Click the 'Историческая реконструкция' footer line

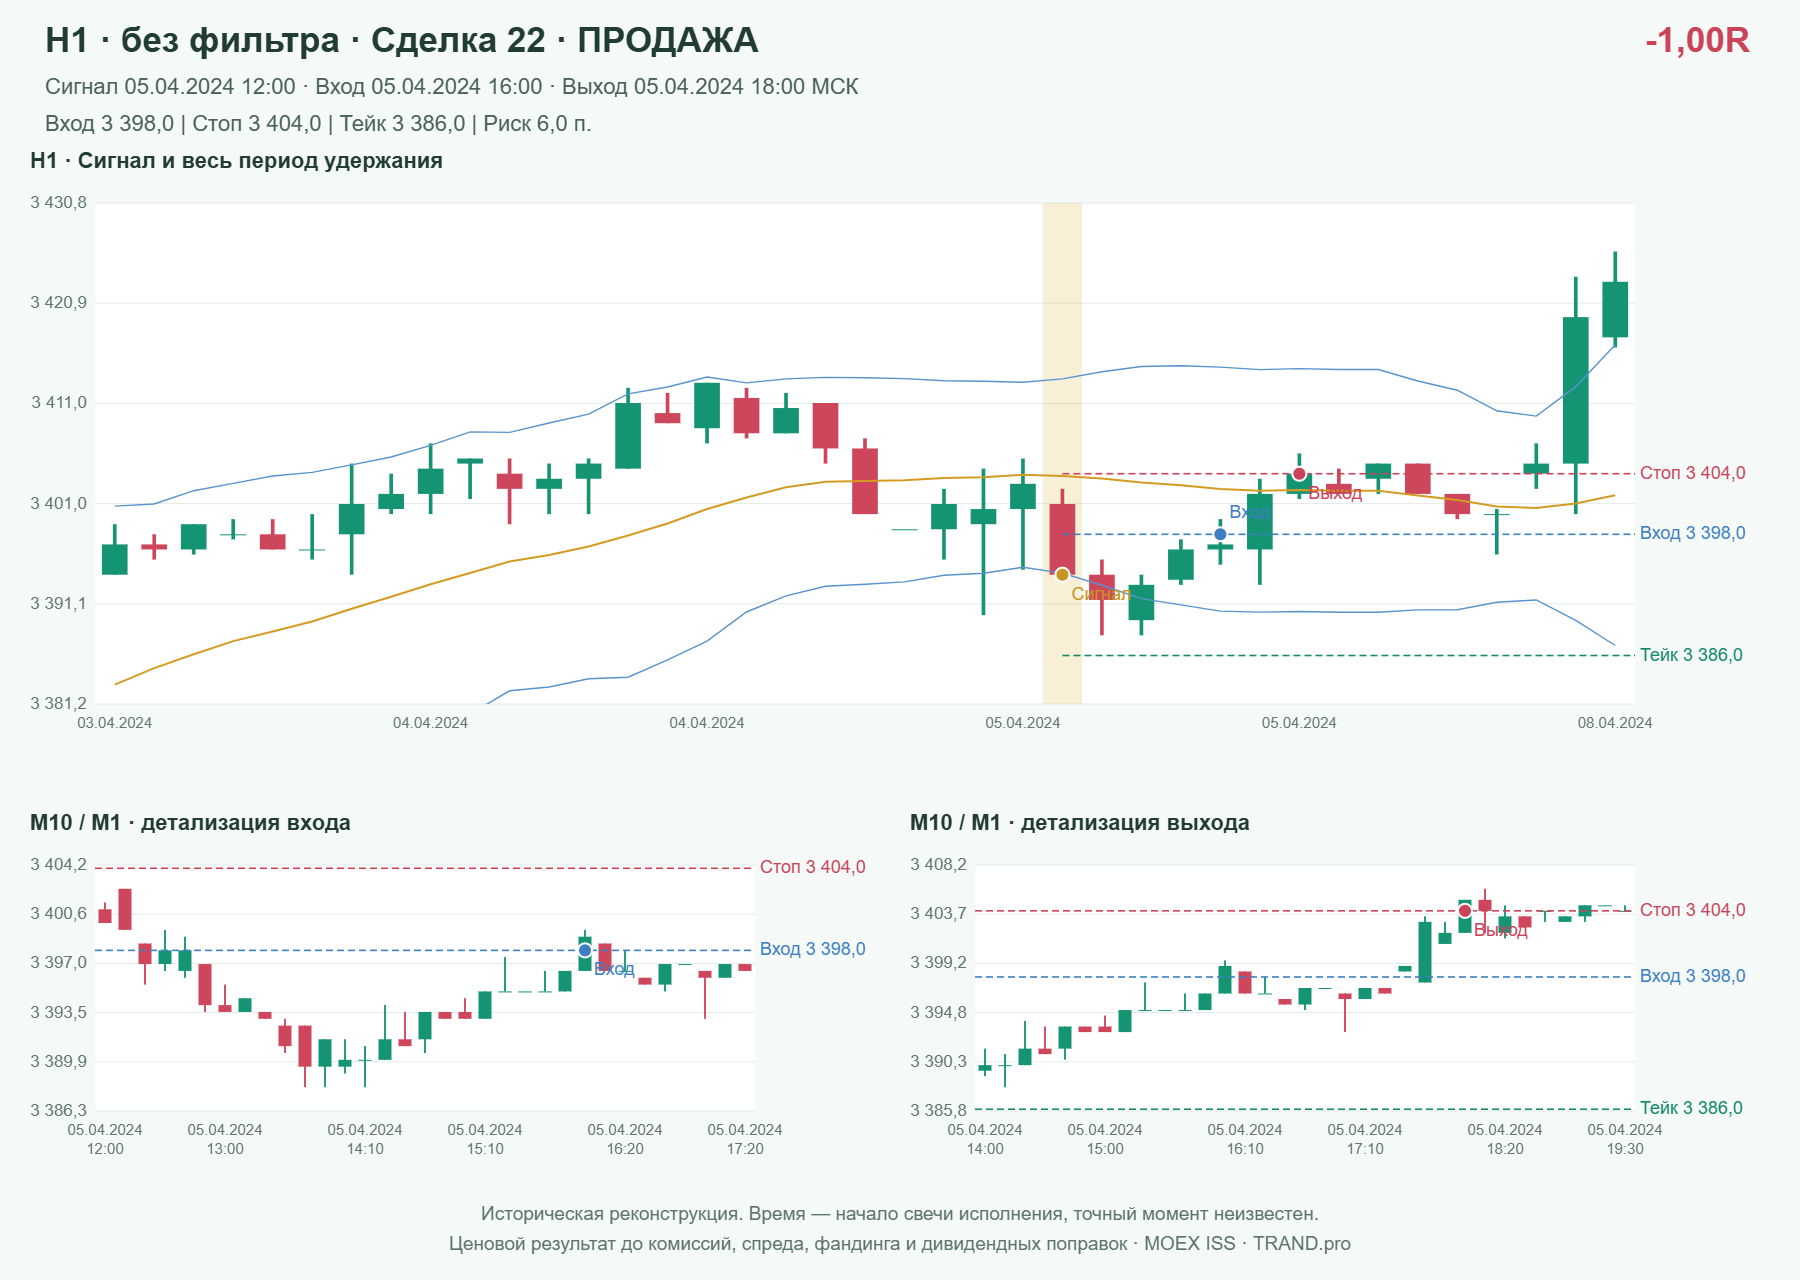tap(900, 1214)
